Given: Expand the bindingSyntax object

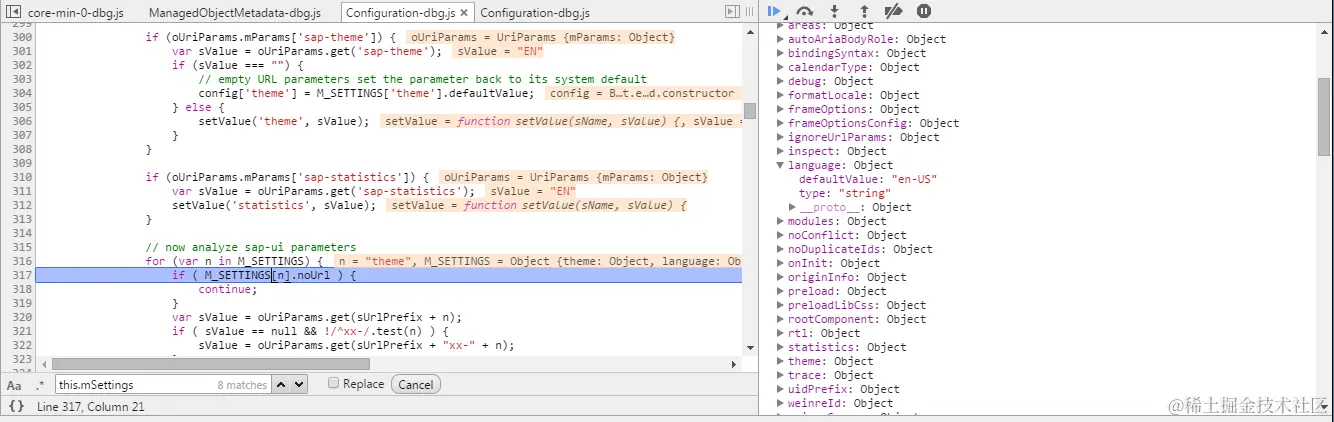Looking at the screenshot, I should (x=780, y=53).
